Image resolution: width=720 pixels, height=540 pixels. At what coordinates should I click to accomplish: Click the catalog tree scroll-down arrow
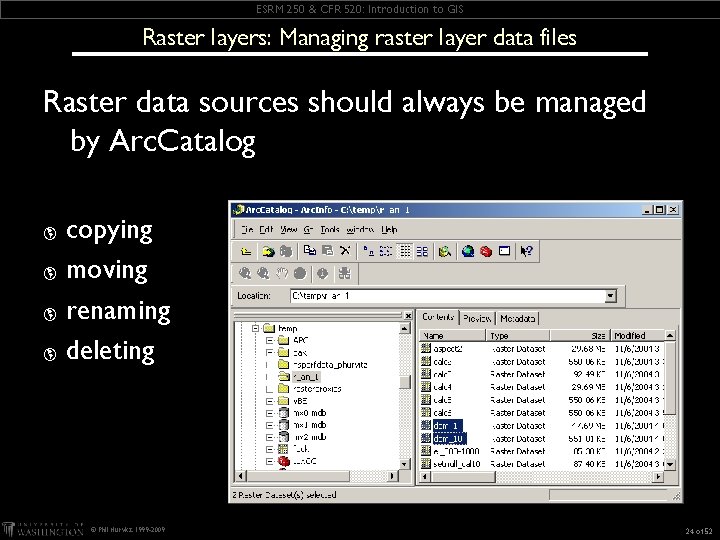404,464
